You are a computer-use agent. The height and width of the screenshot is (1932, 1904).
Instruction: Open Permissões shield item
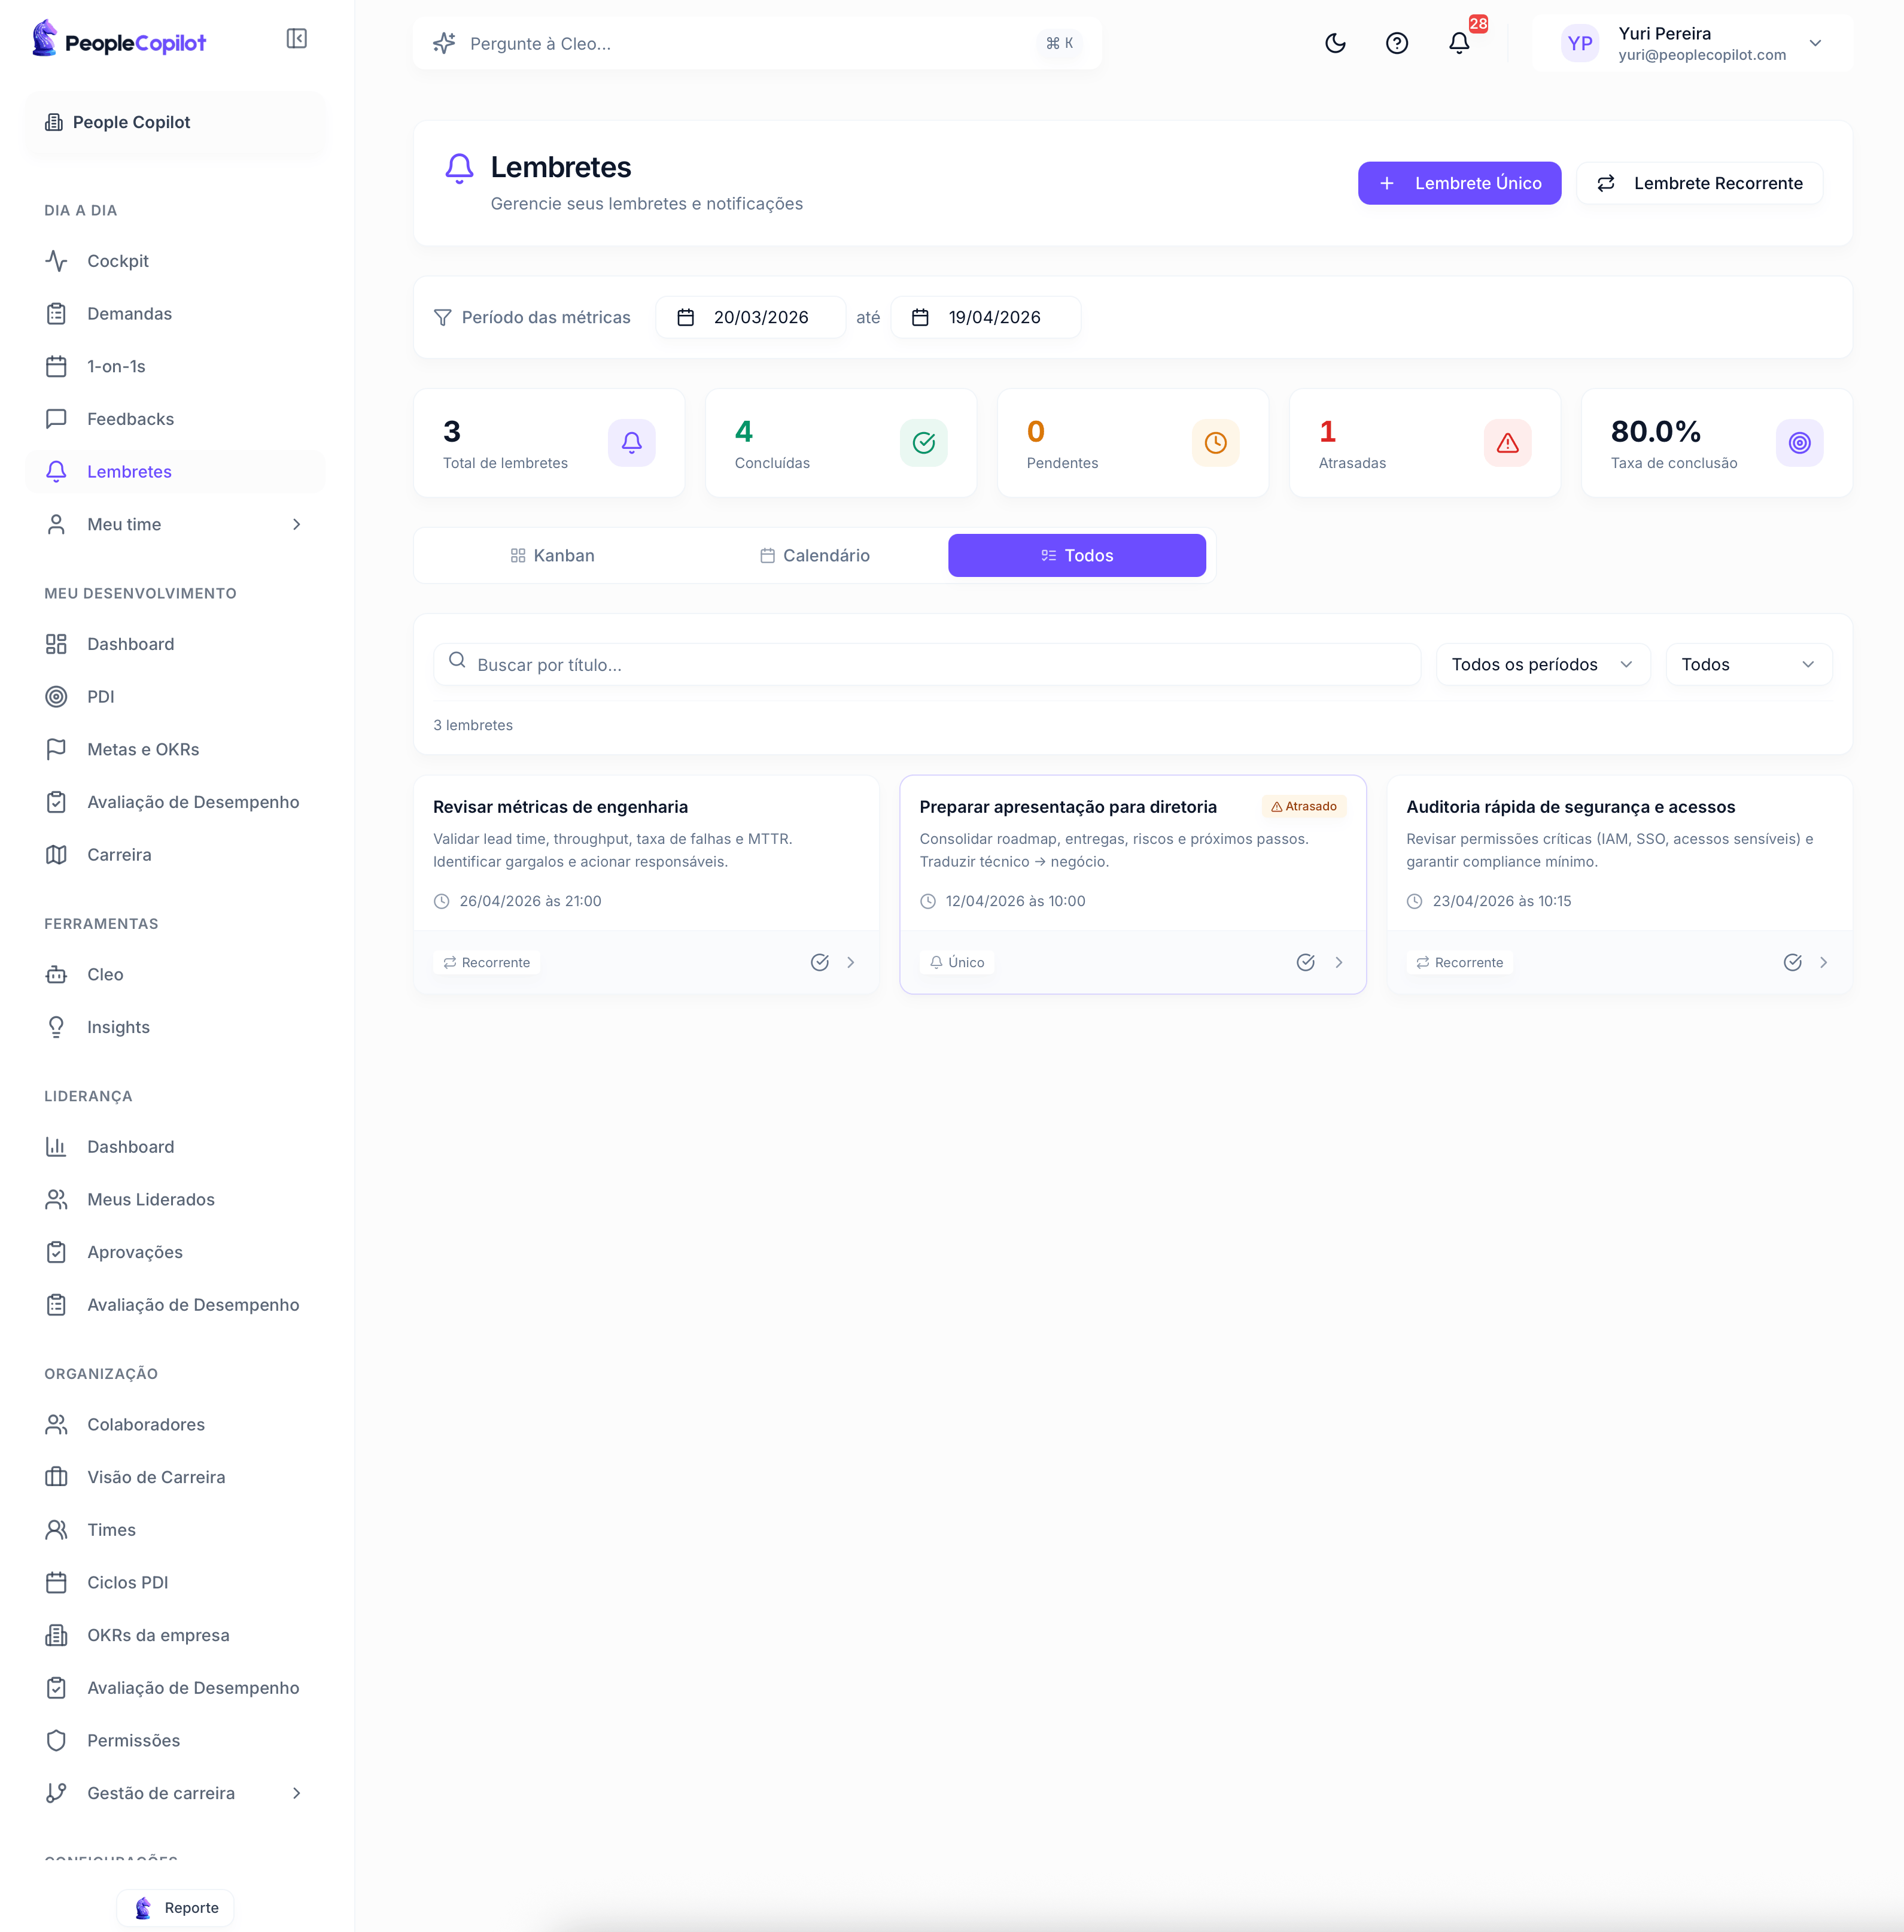click(x=175, y=1740)
